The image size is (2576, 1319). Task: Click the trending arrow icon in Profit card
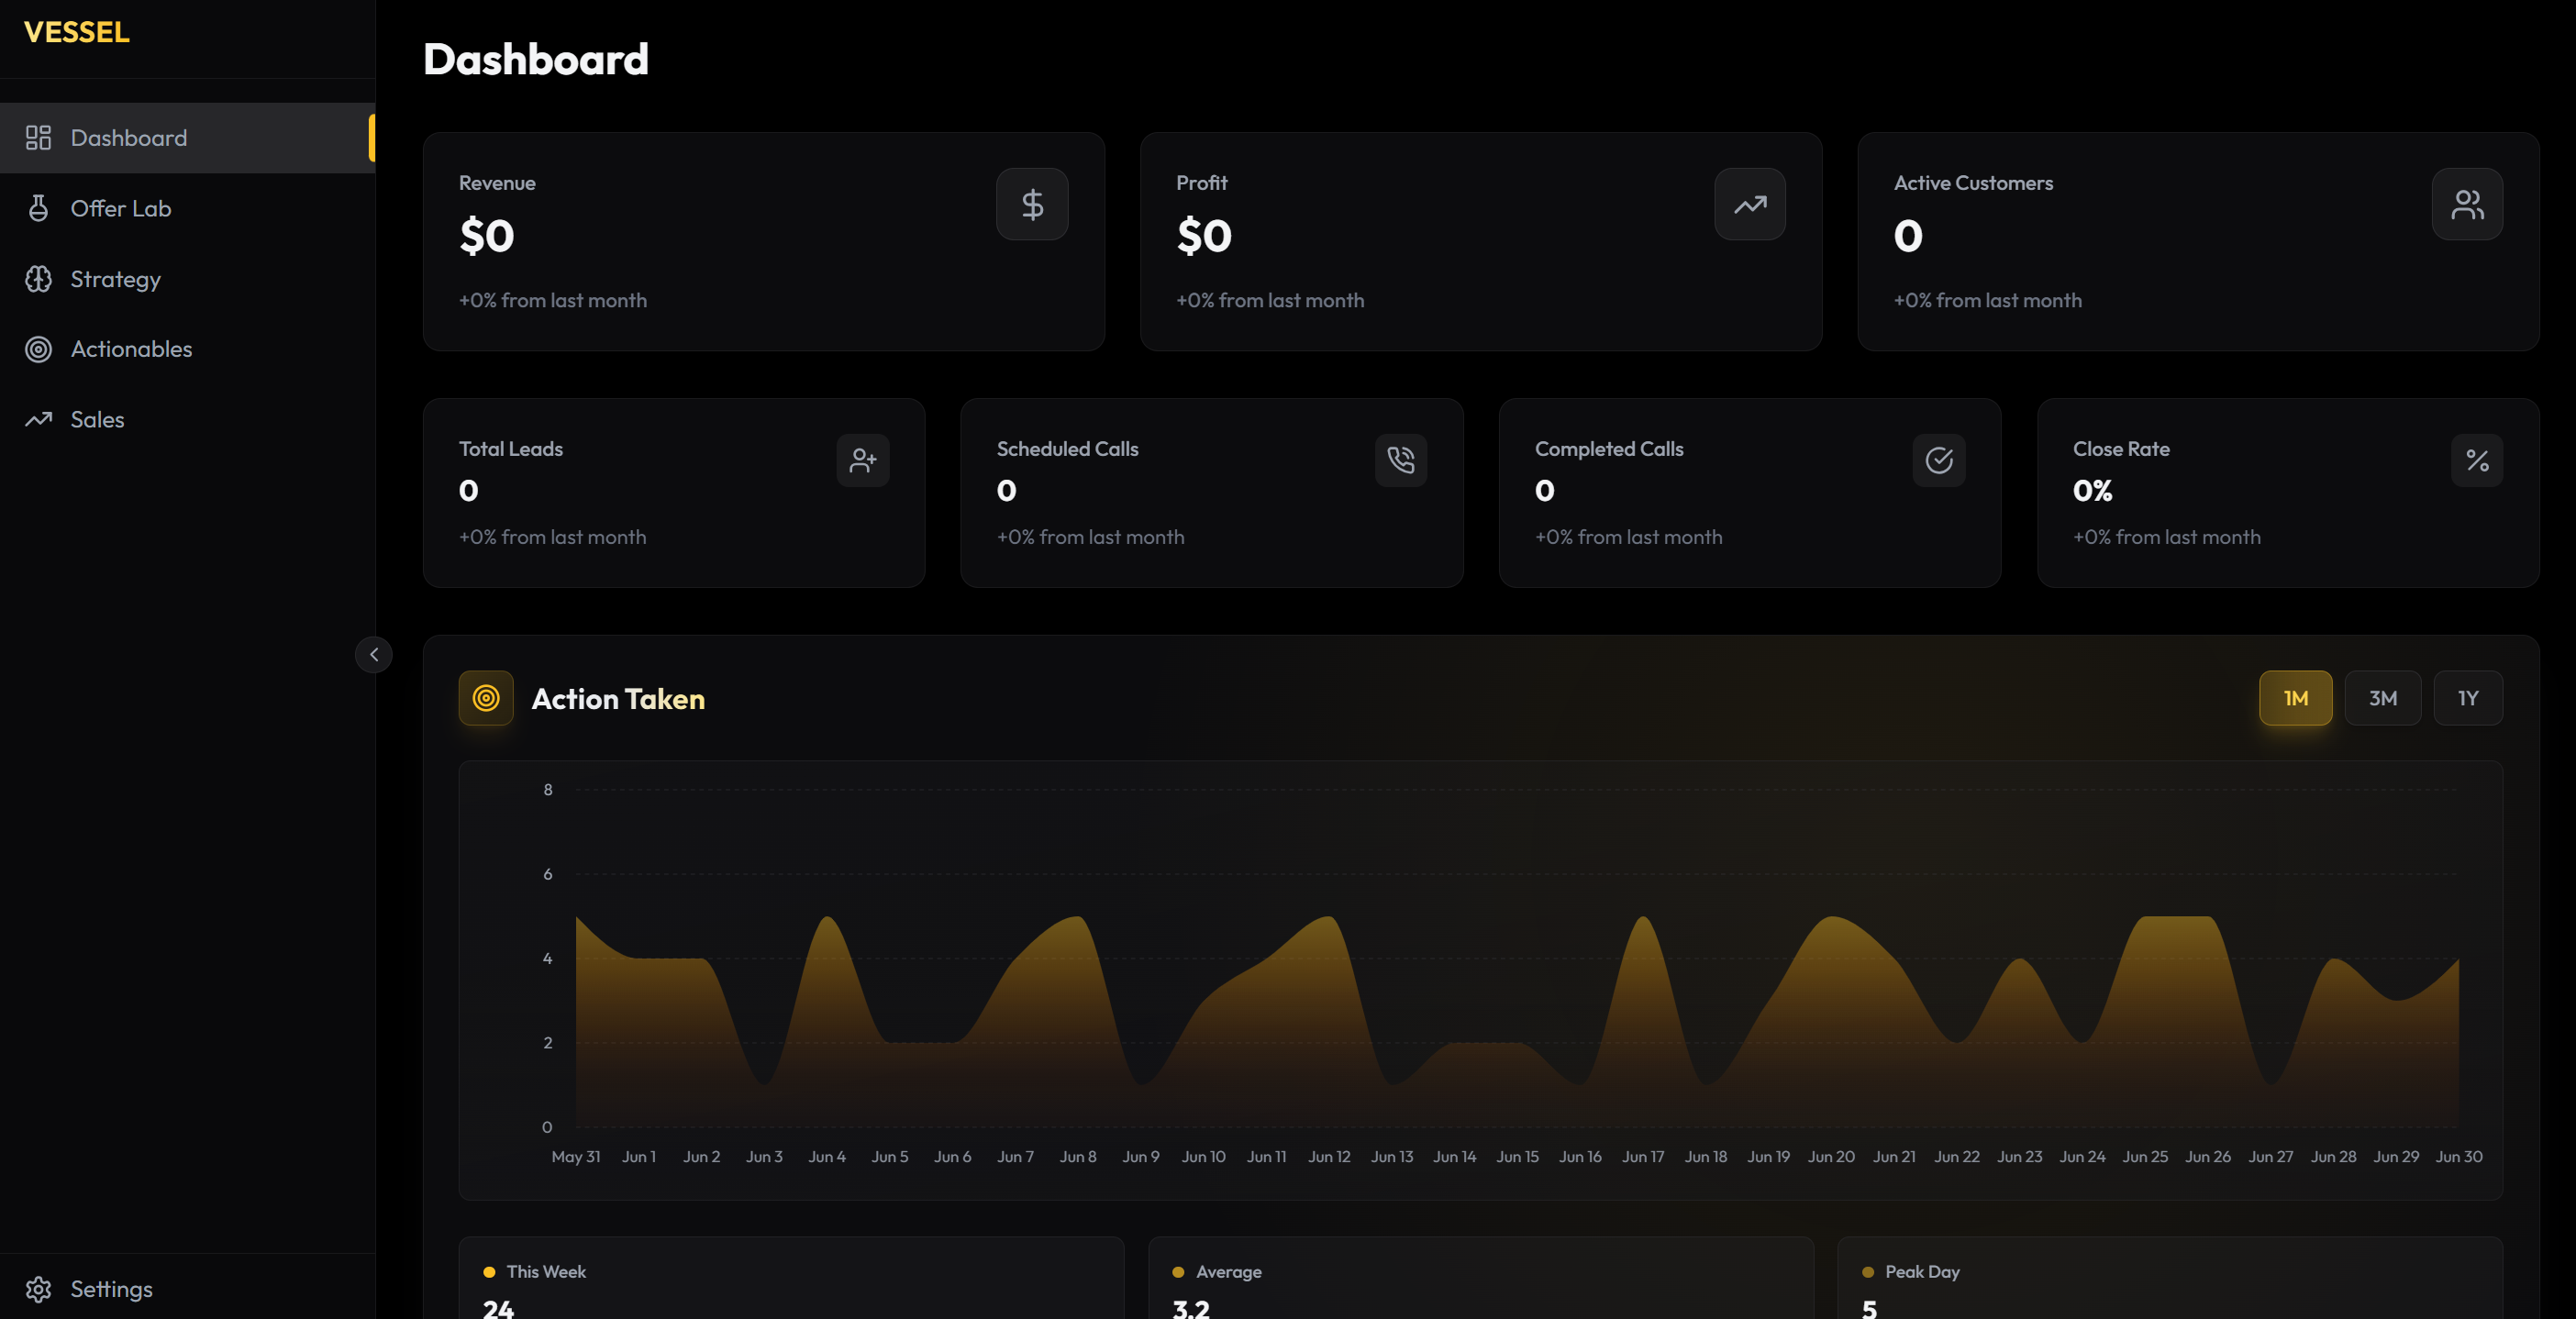[1749, 204]
